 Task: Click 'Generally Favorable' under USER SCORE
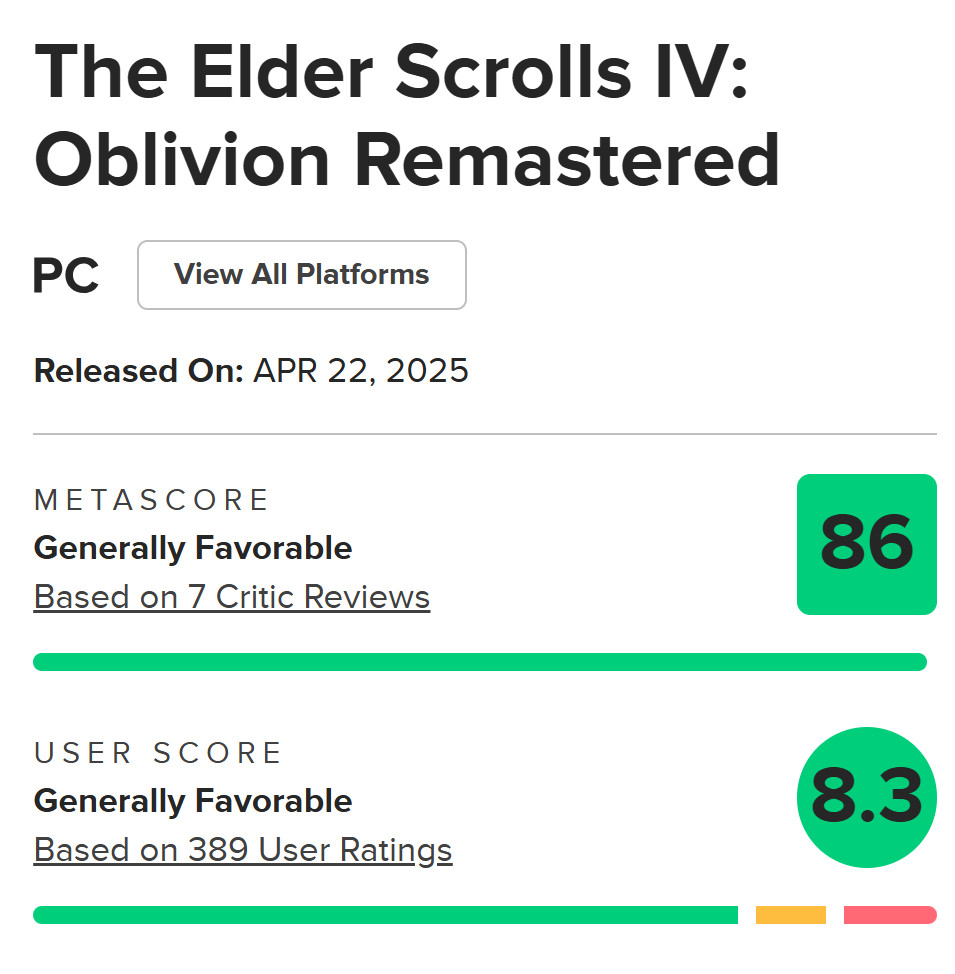[x=193, y=801]
